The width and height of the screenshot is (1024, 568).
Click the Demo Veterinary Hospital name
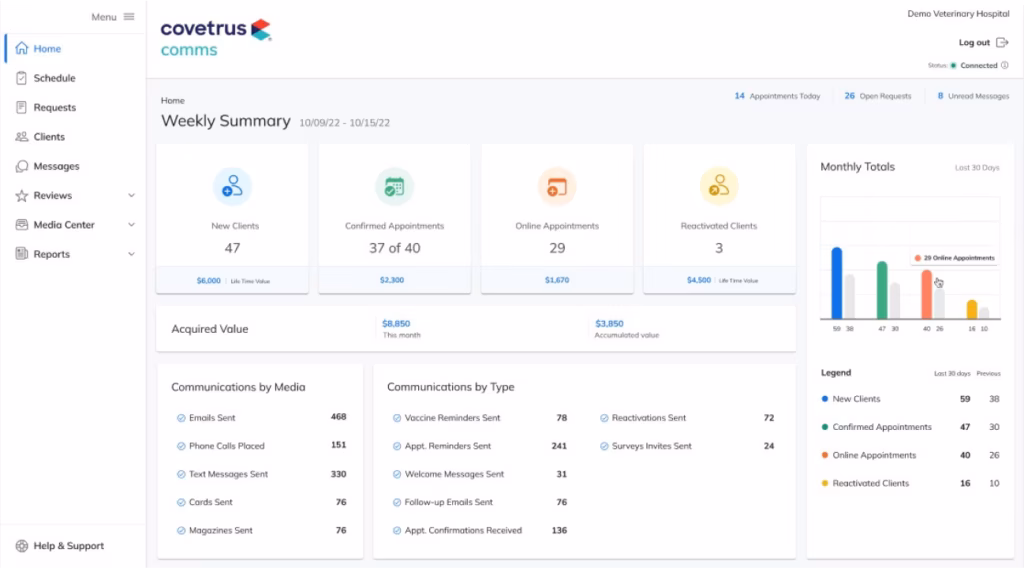pos(958,14)
